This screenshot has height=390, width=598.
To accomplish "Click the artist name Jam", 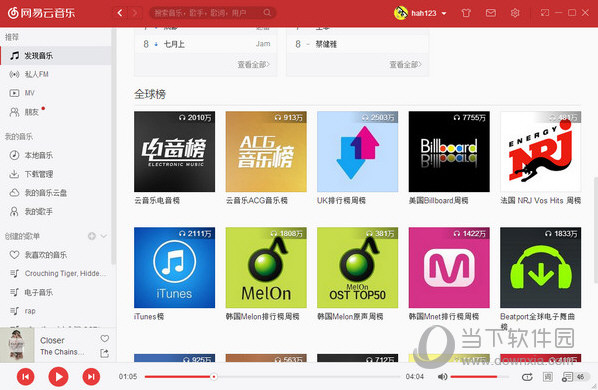I will coord(263,44).
